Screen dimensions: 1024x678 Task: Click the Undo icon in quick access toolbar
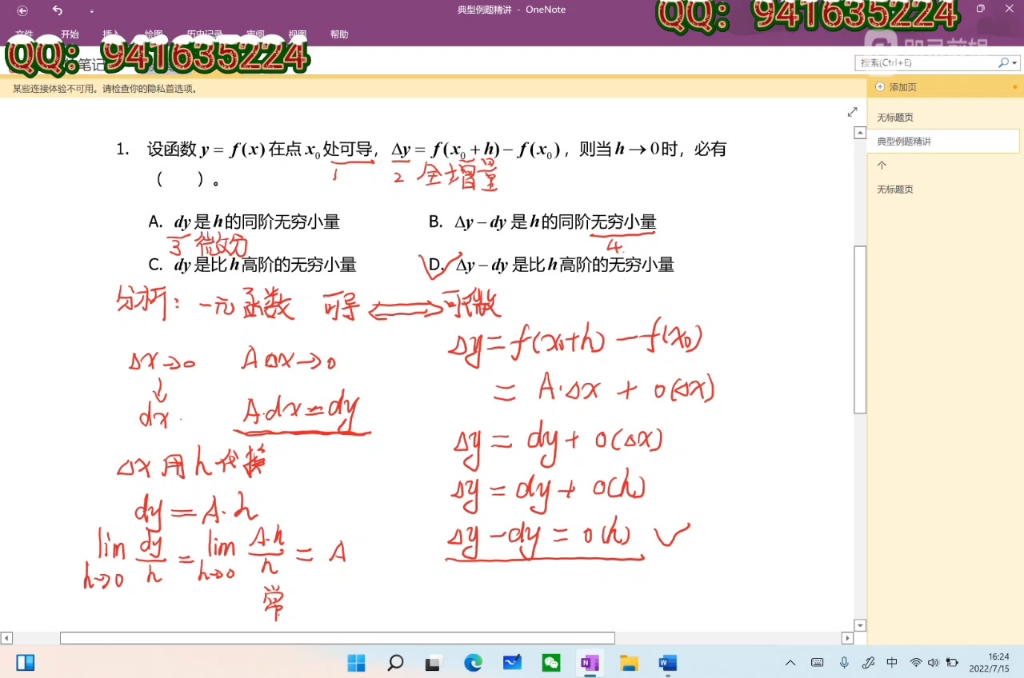pyautogui.click(x=56, y=10)
